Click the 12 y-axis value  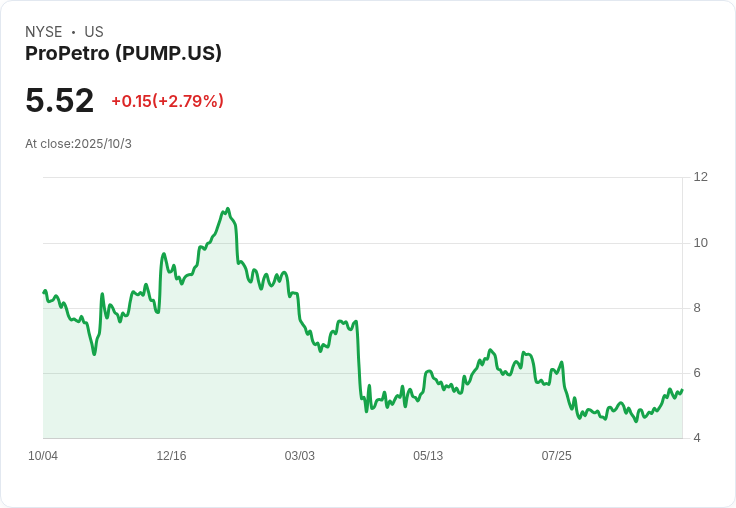[x=700, y=177]
